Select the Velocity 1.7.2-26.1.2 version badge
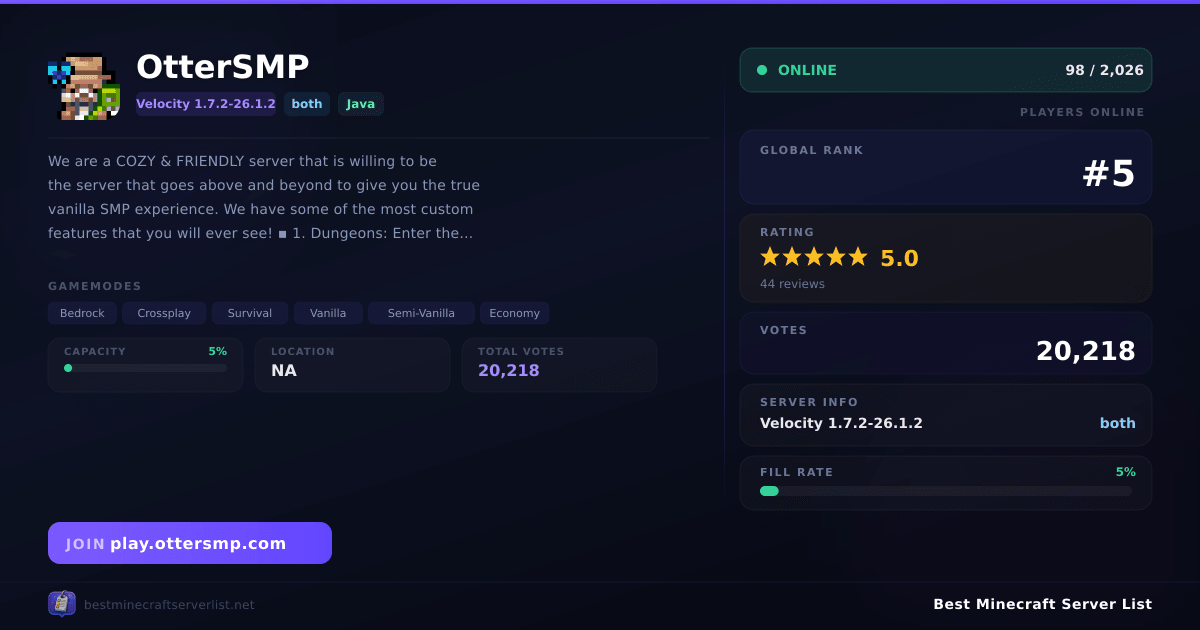The width and height of the screenshot is (1200, 630). (206, 104)
